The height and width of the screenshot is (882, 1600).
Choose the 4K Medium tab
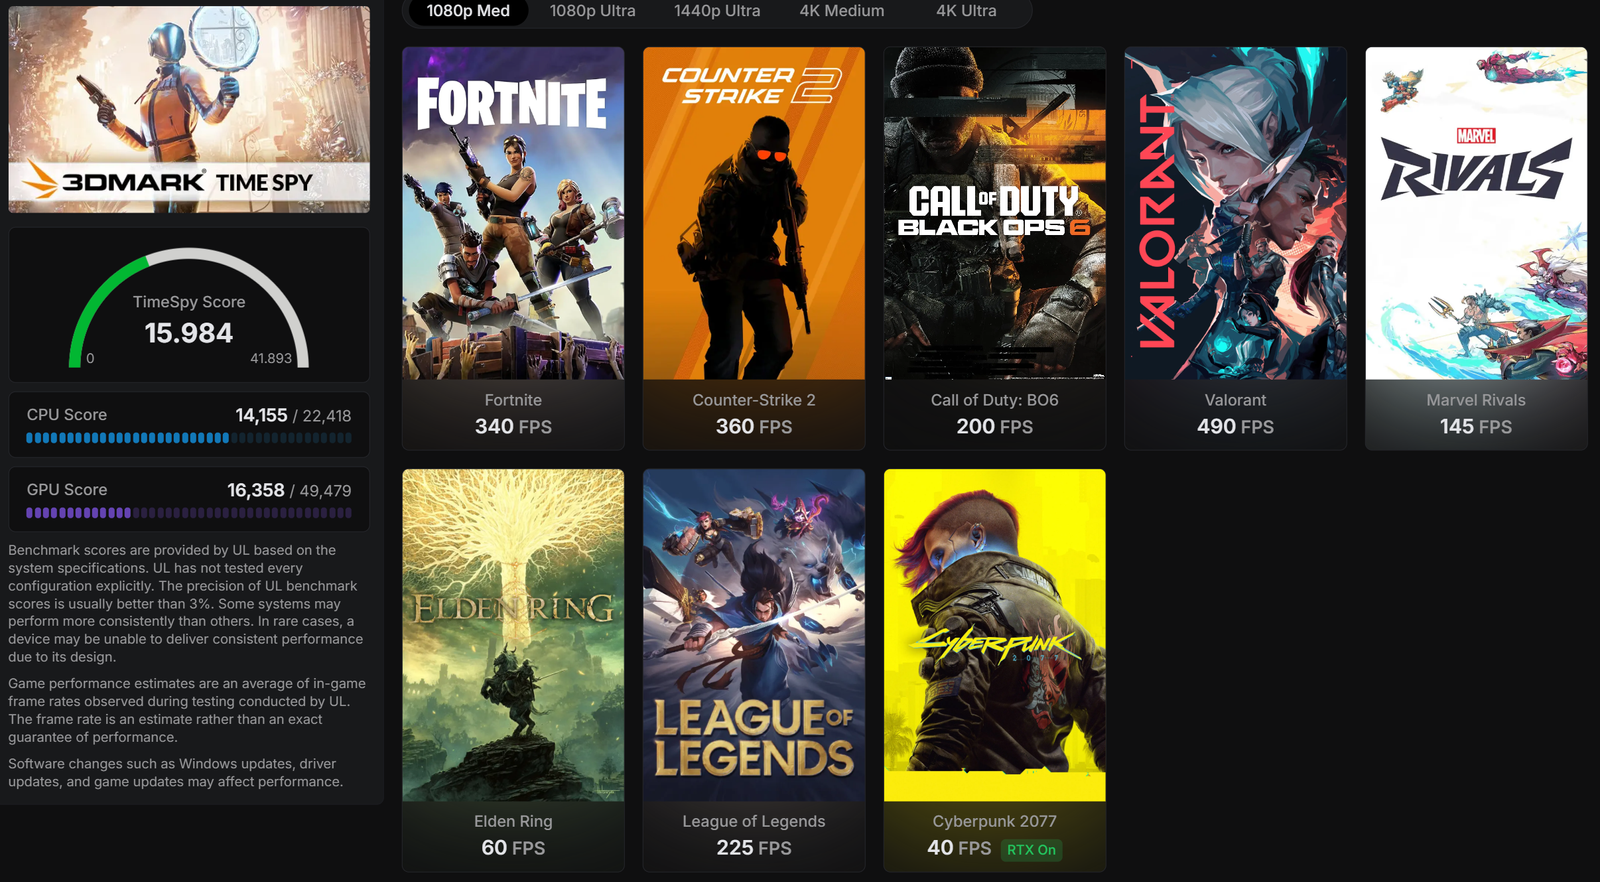click(x=842, y=11)
